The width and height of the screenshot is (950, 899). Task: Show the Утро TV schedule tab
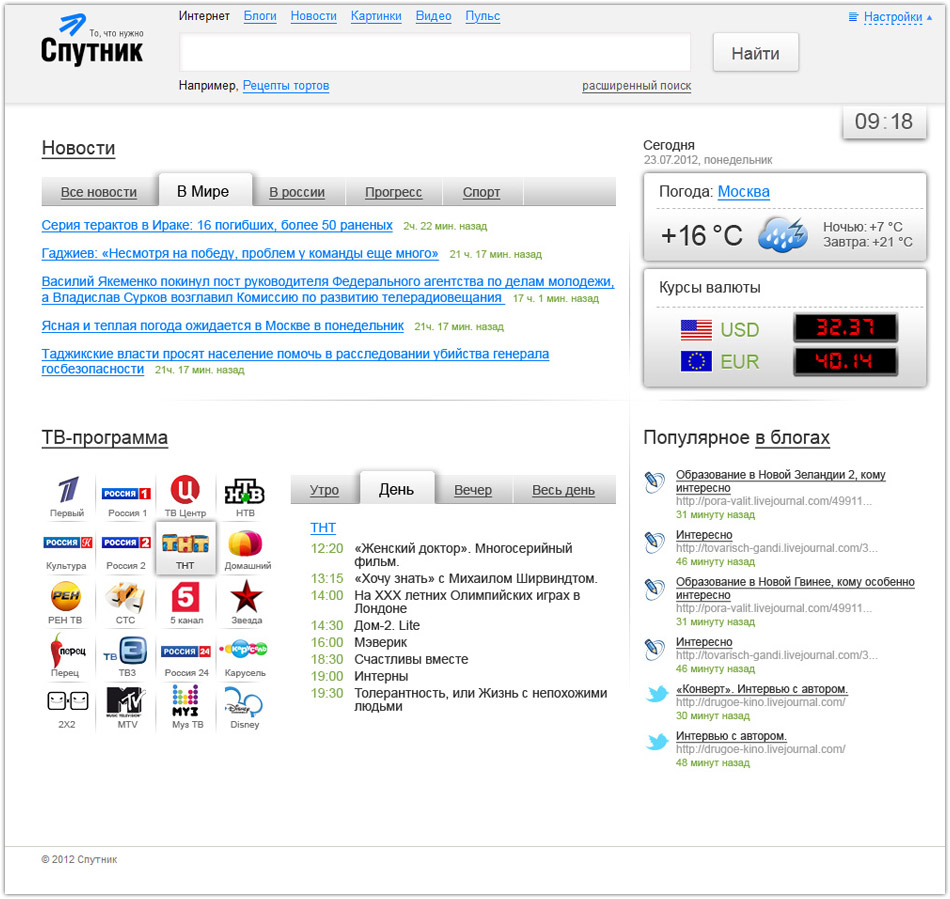tap(324, 489)
